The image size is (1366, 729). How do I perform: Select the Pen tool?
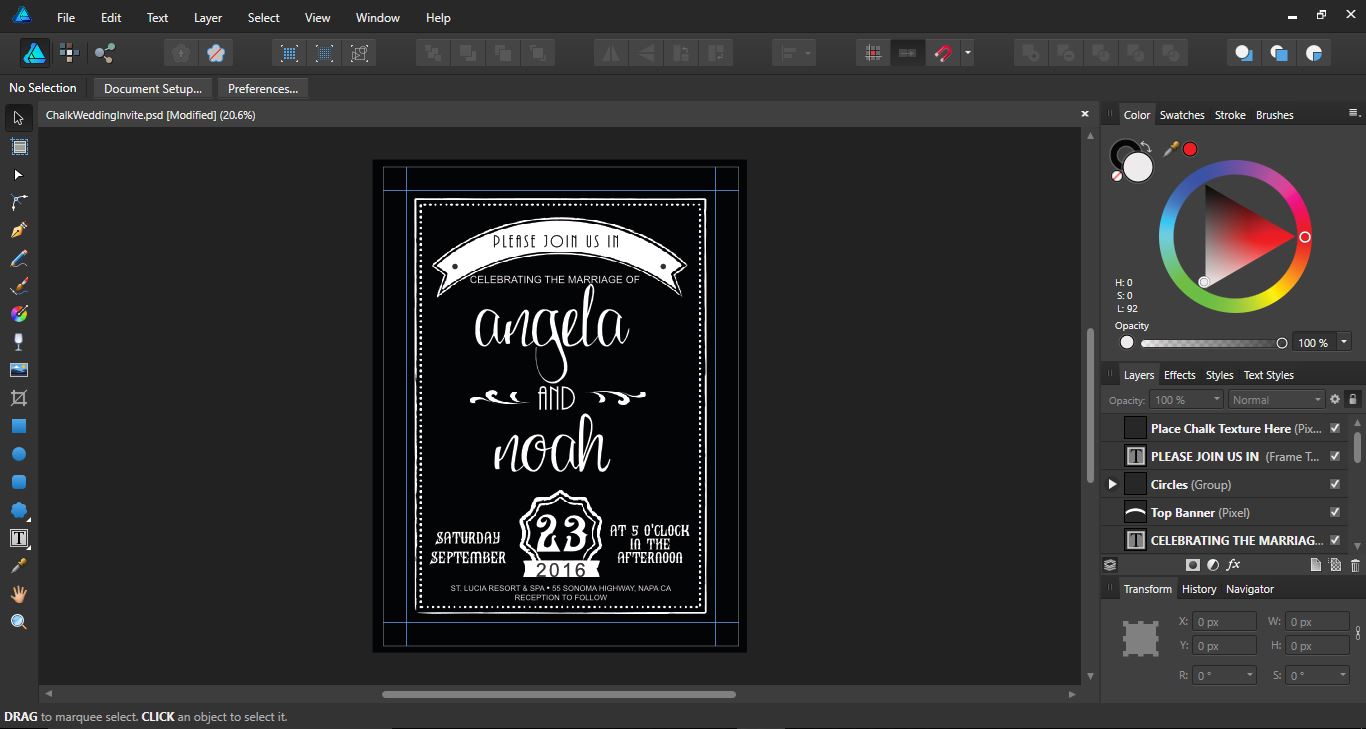tap(18, 230)
